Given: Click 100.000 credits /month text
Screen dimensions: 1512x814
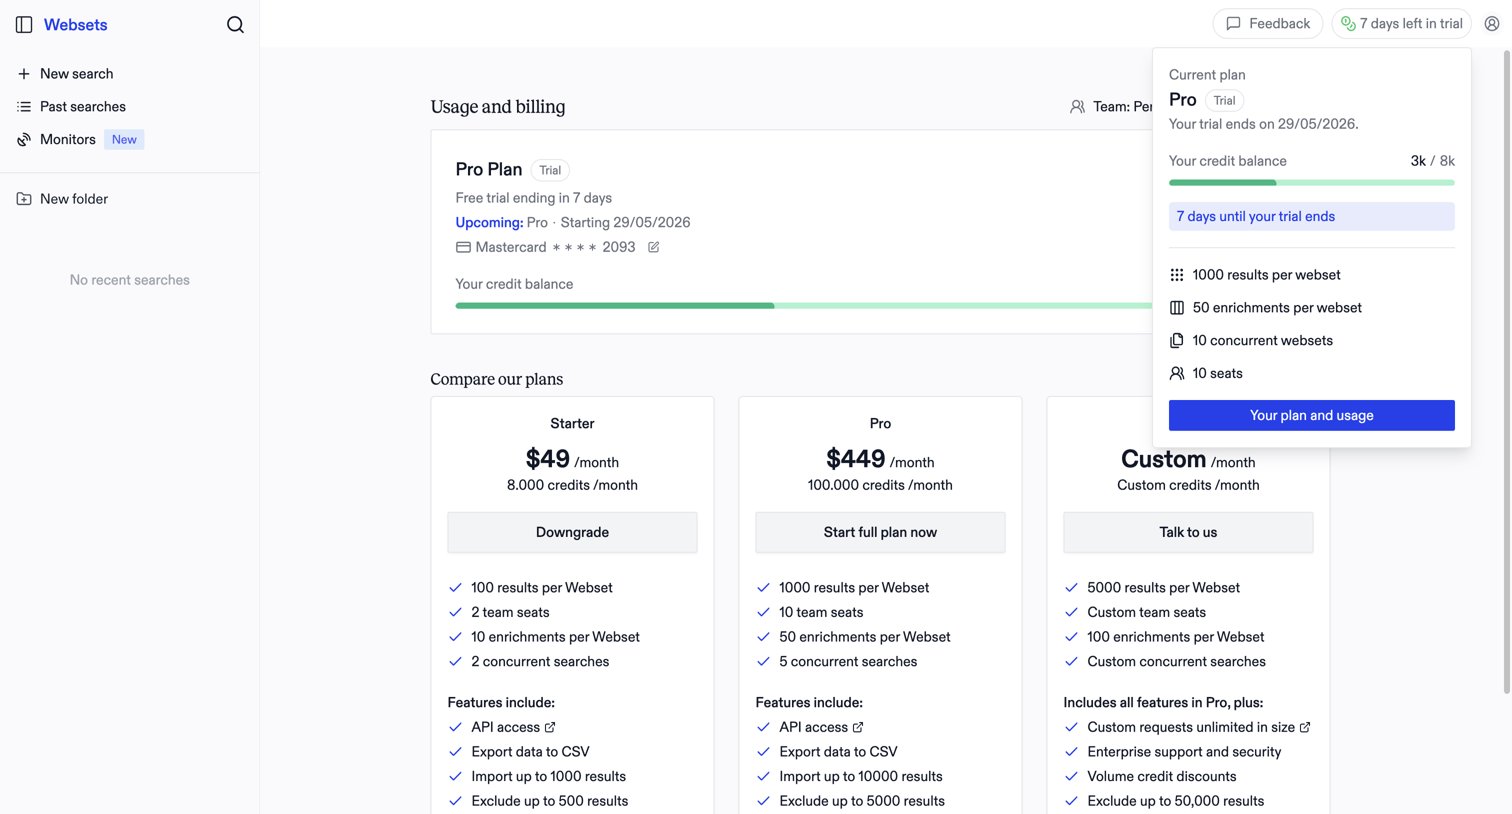Looking at the screenshot, I should pyautogui.click(x=880, y=486).
